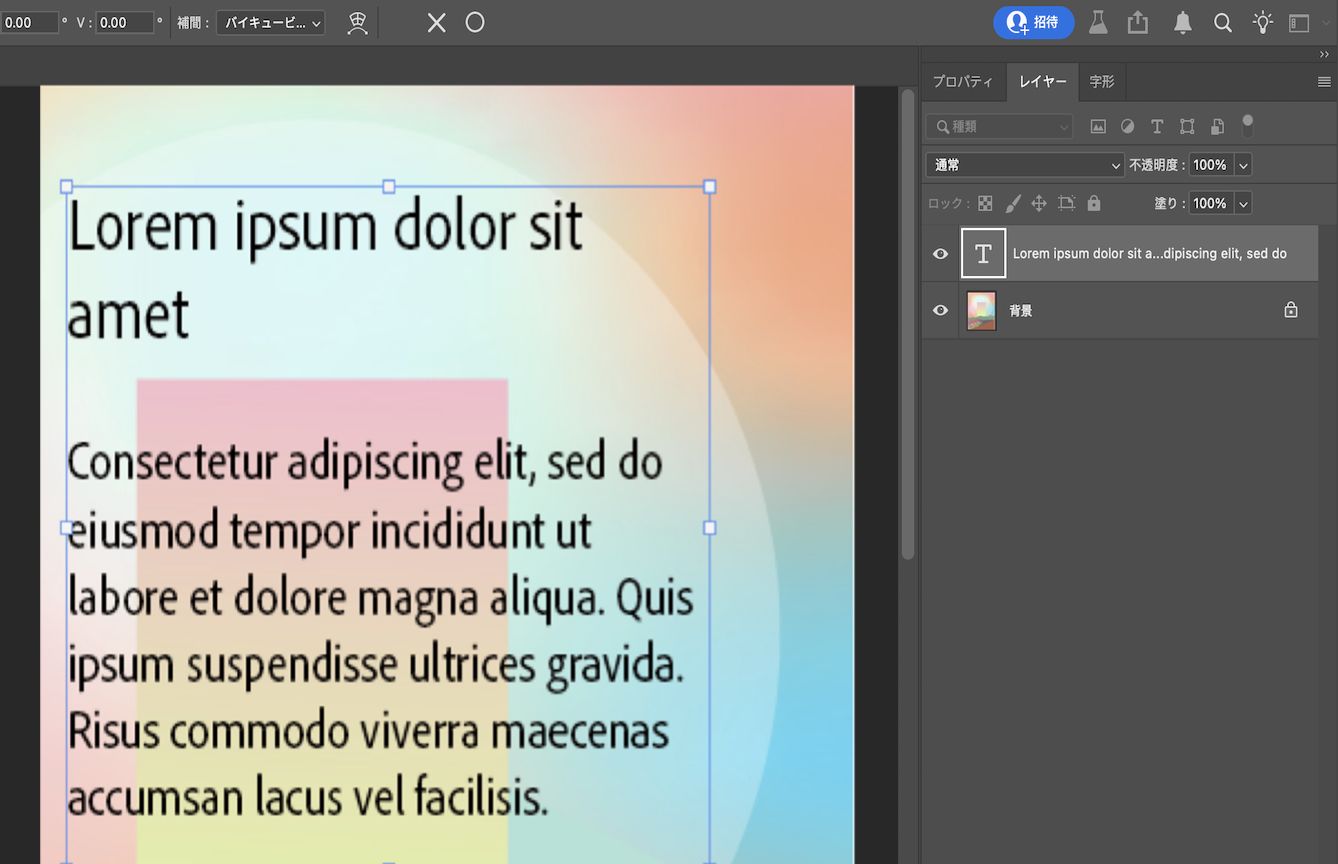Filter layers by type using the T icon
Viewport: 1338px width, 864px height.
(1157, 126)
